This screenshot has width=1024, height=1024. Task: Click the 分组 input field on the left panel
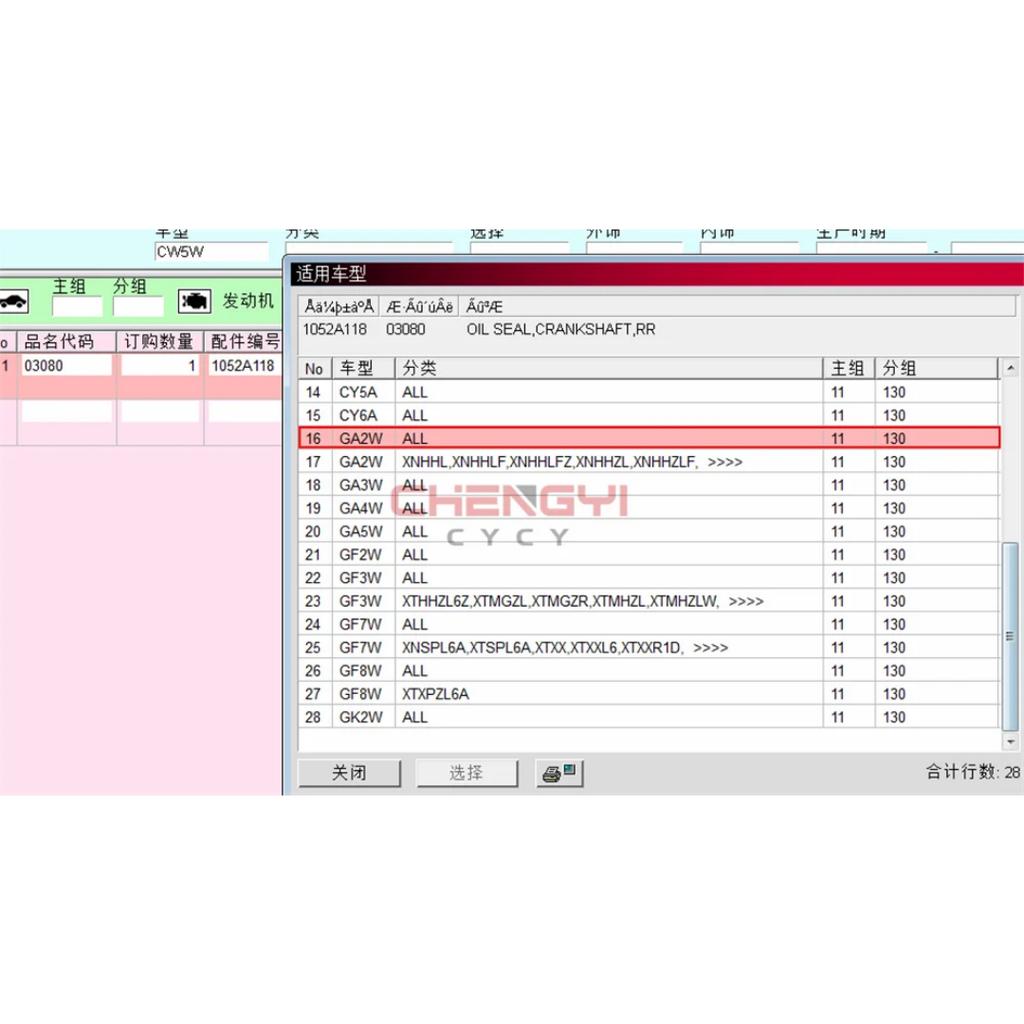[x=138, y=306]
